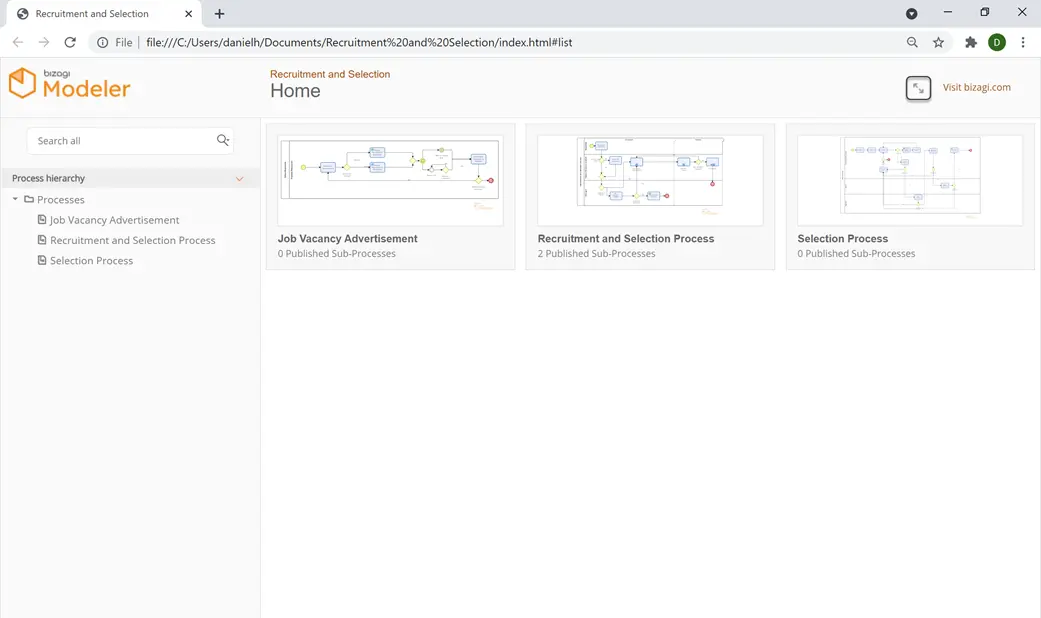Open the browser extensions puzzle icon
The width and height of the screenshot is (1041, 618).
click(x=971, y=42)
